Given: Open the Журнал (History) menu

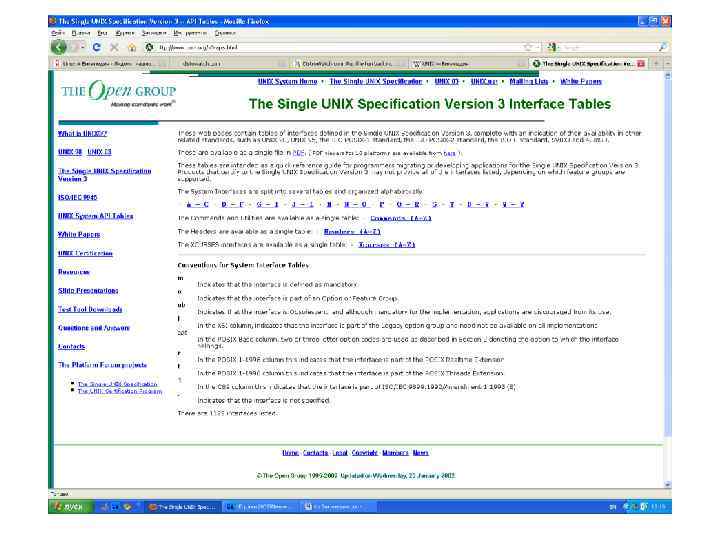Looking at the screenshot, I should (x=124, y=33).
